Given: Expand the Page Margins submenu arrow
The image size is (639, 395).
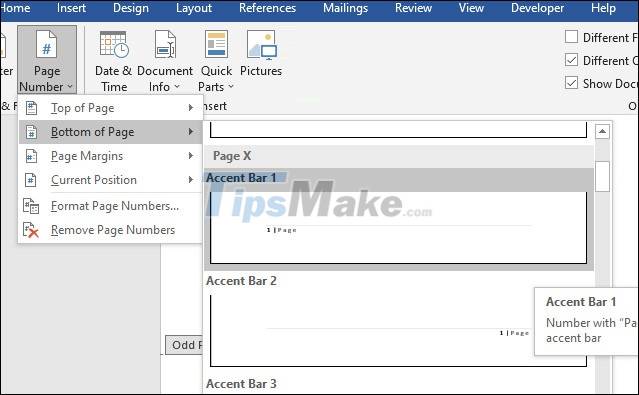Looking at the screenshot, I should point(190,156).
